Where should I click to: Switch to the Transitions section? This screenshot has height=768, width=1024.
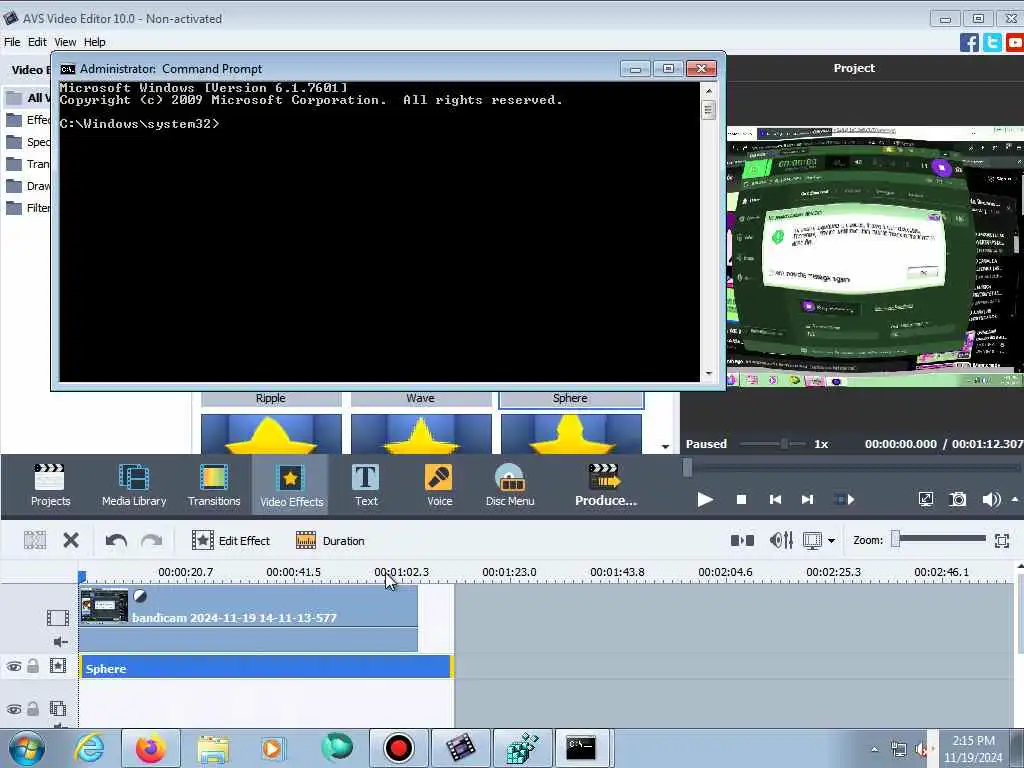214,485
